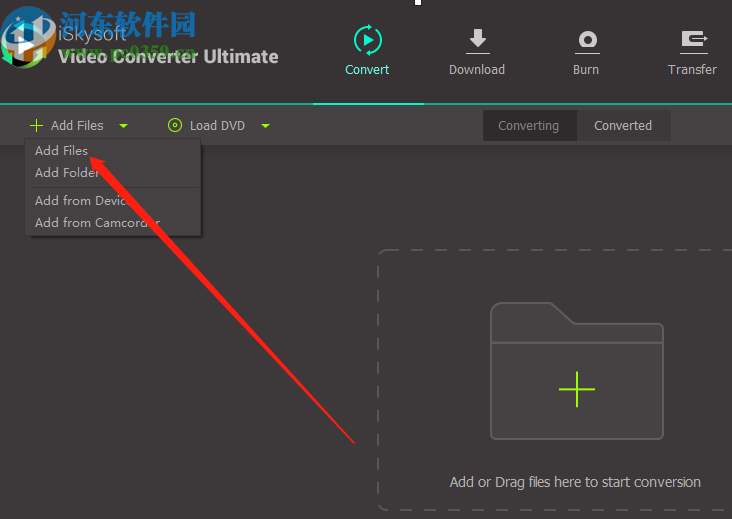
Task: Click the Burn label in top navigation
Action: [x=586, y=70]
